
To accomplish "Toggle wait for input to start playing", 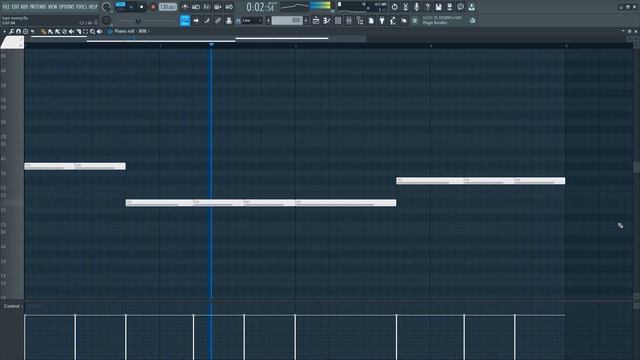I will [x=196, y=7].
